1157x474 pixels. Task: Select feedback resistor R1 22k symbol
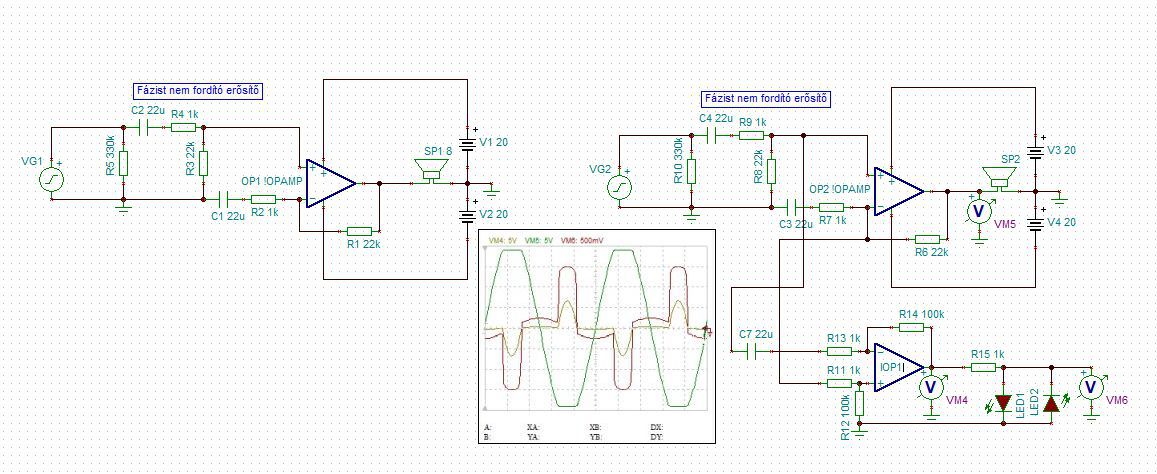tap(359, 231)
